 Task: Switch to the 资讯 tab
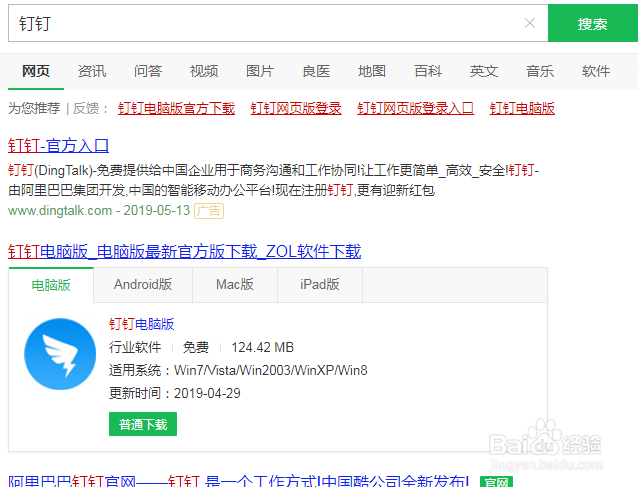click(92, 71)
